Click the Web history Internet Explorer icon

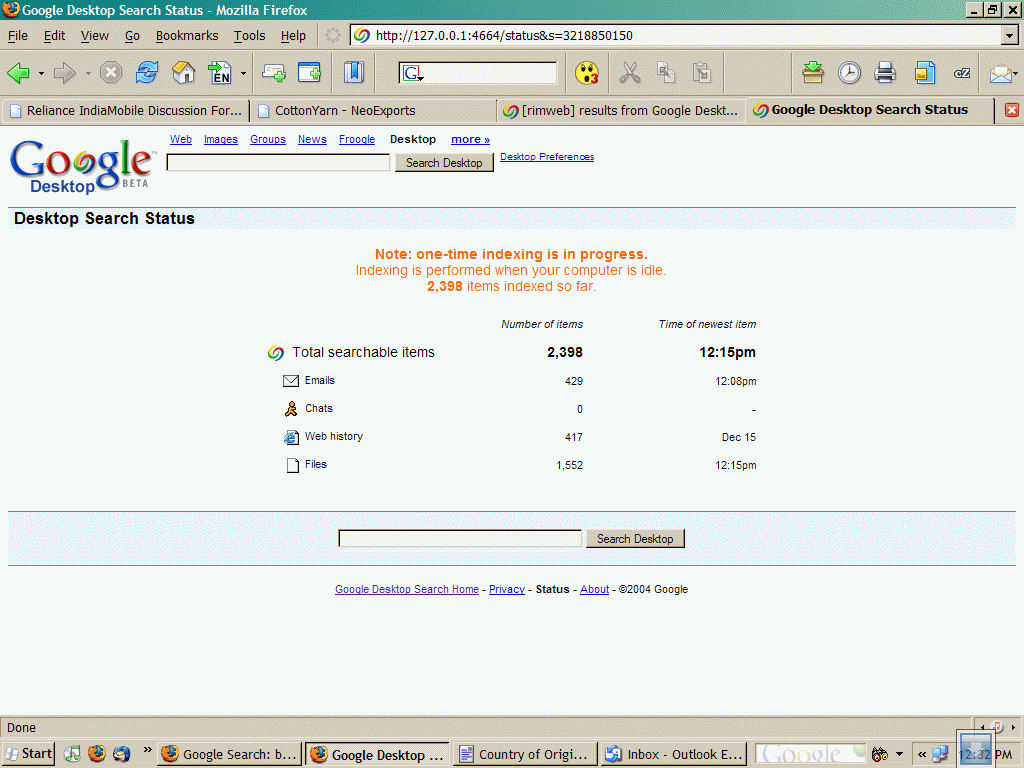coord(291,437)
